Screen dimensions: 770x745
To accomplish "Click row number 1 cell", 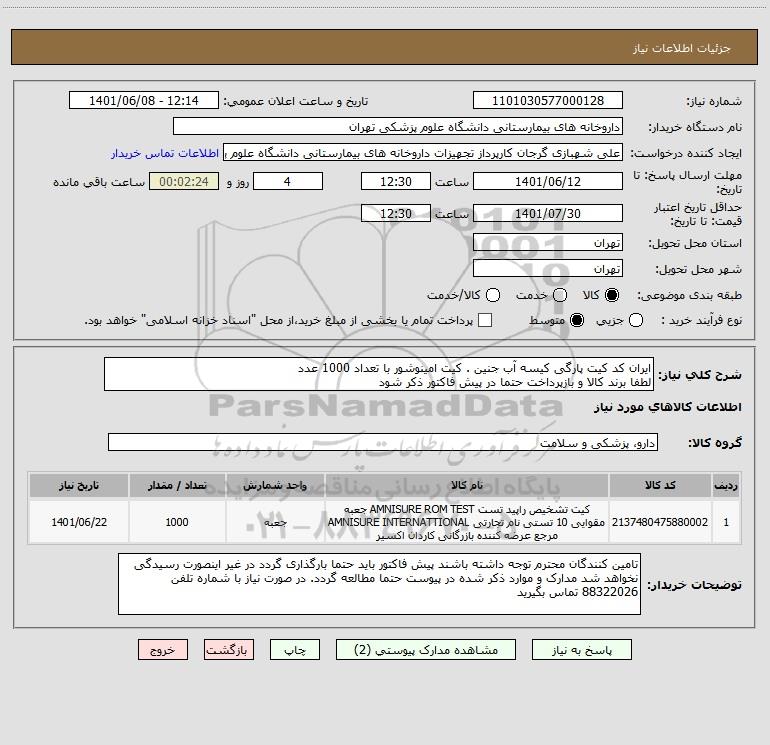I will click(x=726, y=522).
